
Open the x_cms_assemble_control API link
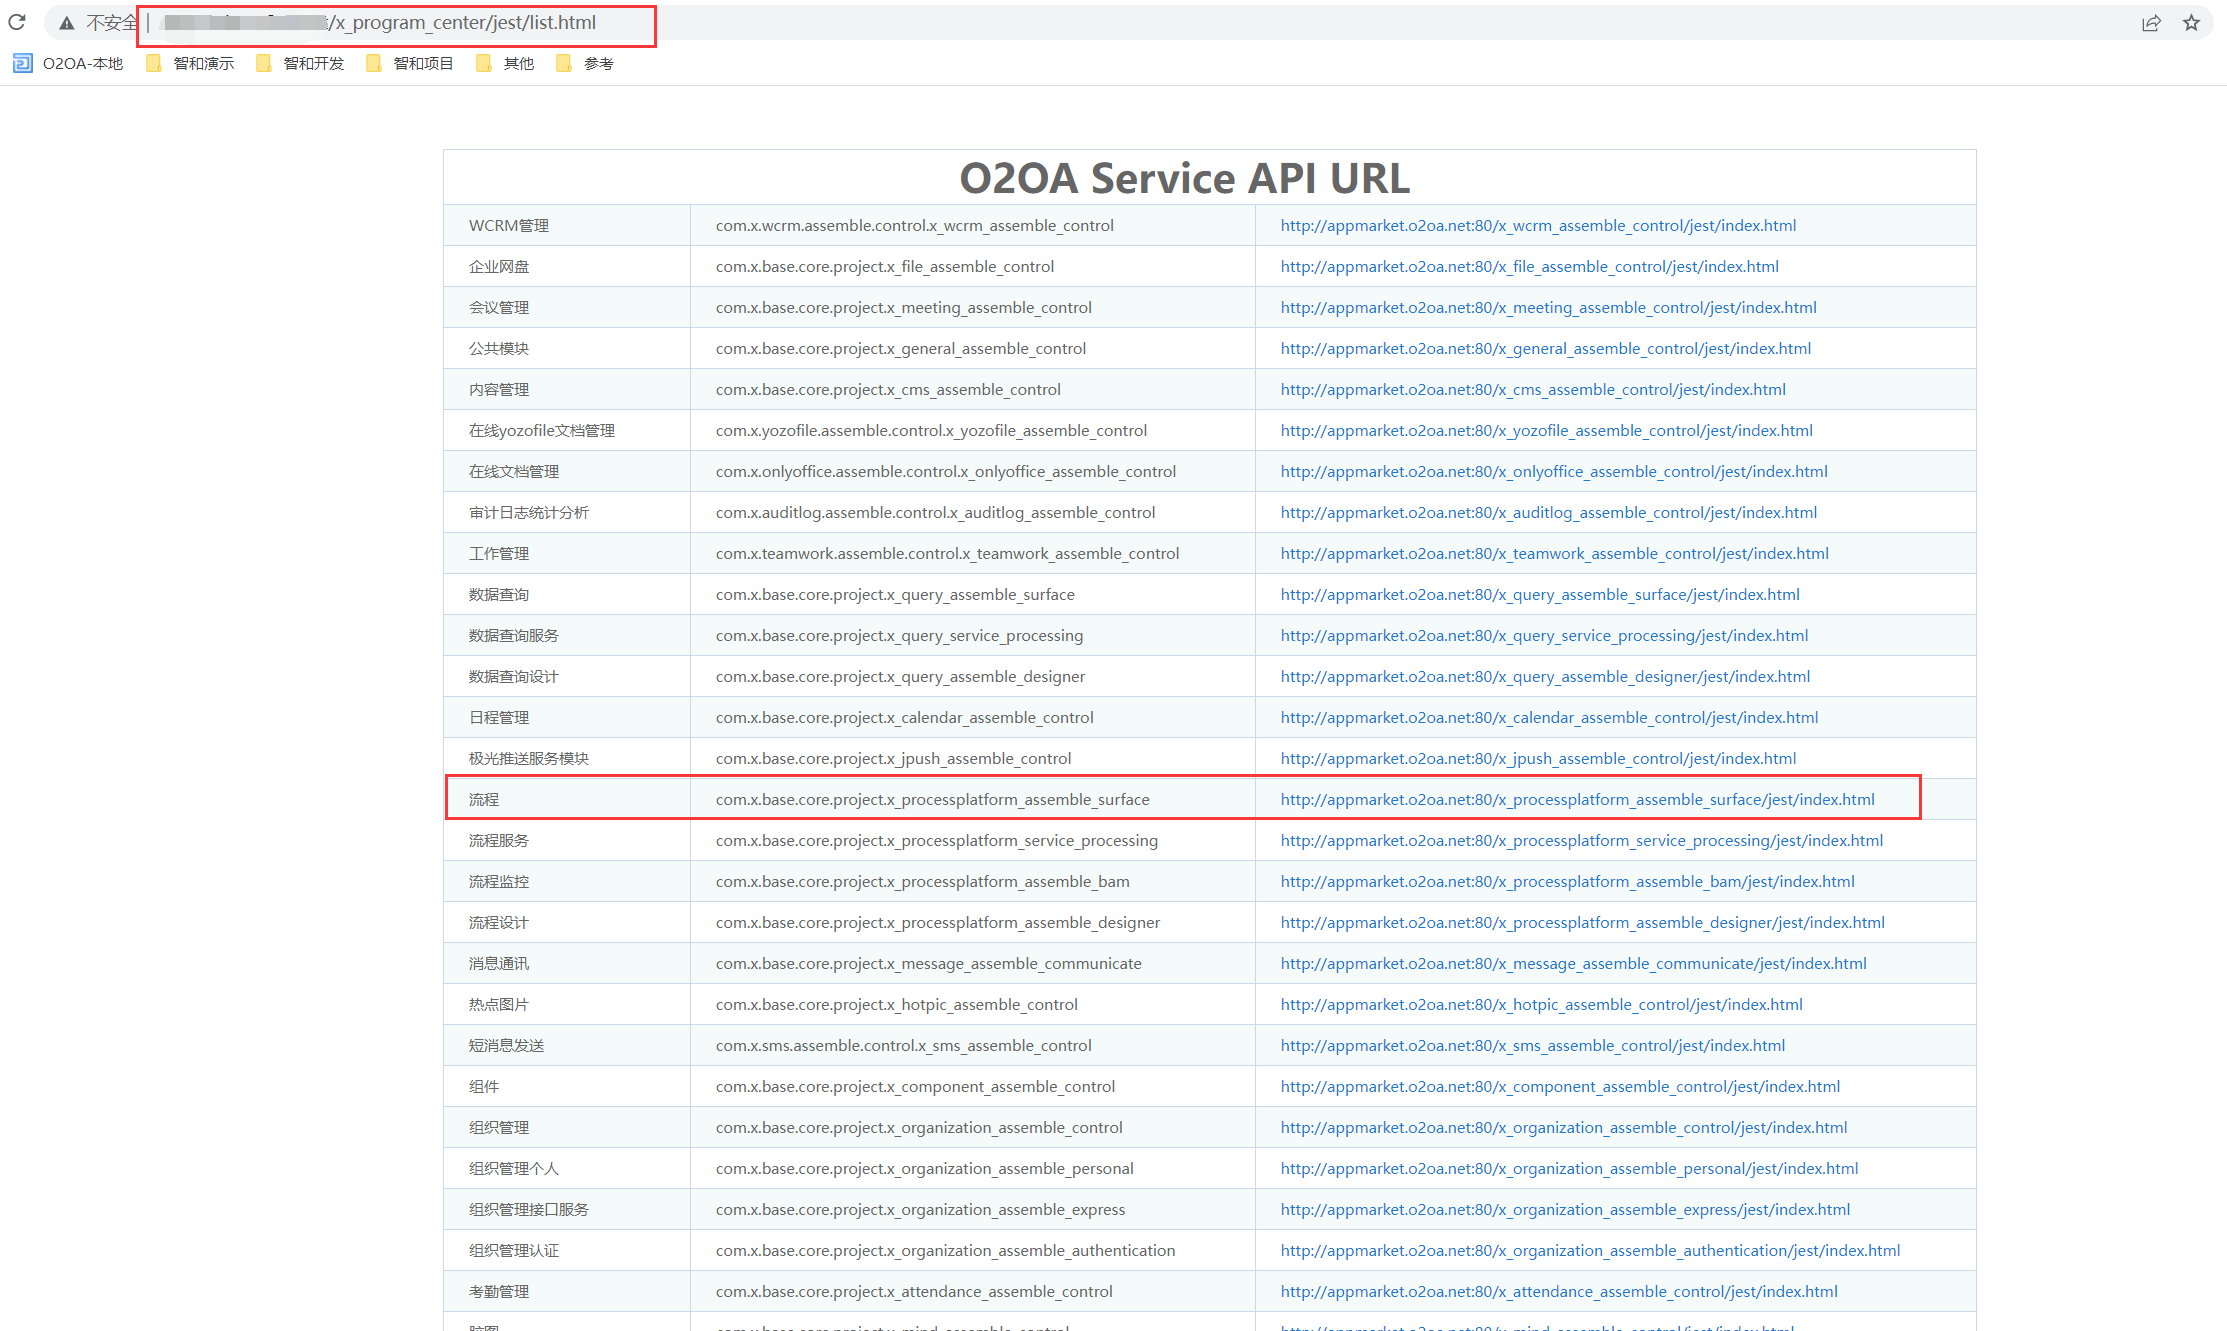1533,390
